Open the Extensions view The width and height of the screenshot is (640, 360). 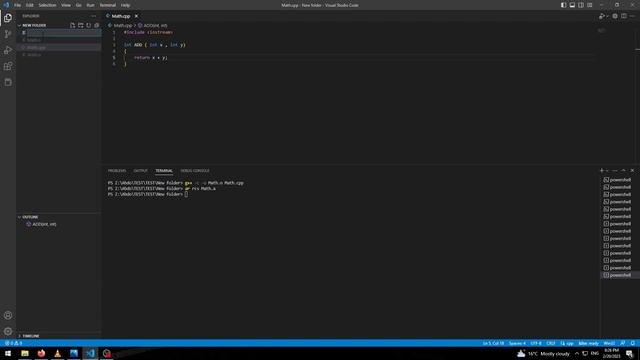[x=8, y=66]
